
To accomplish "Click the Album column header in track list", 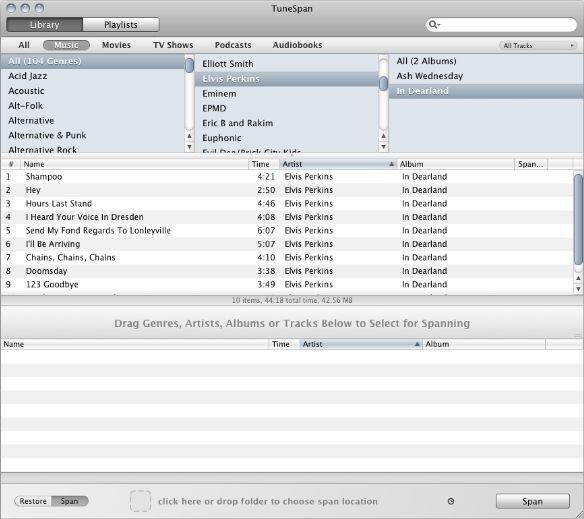I will pos(456,164).
